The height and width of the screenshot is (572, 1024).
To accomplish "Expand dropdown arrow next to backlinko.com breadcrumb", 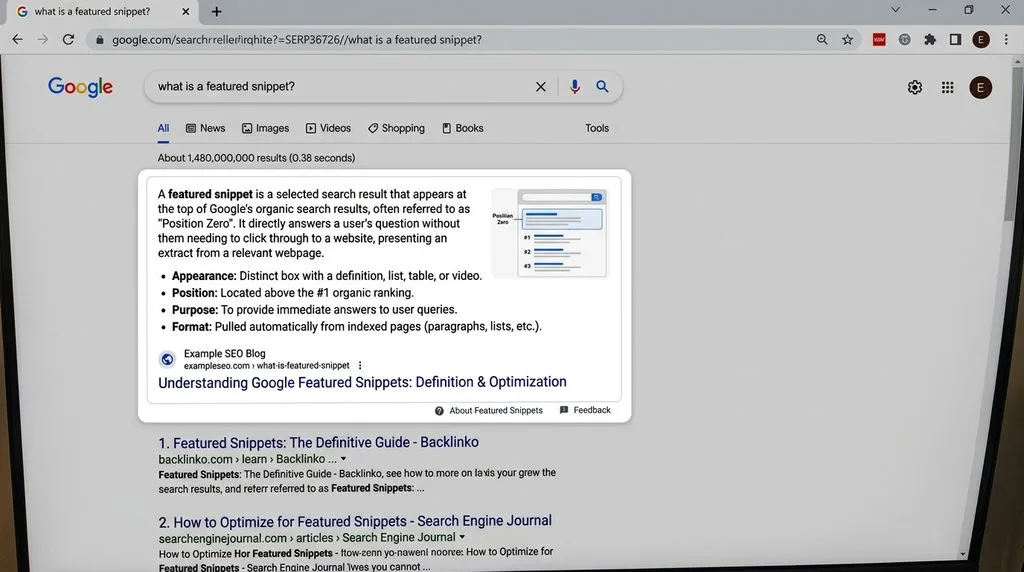I will (344, 459).
